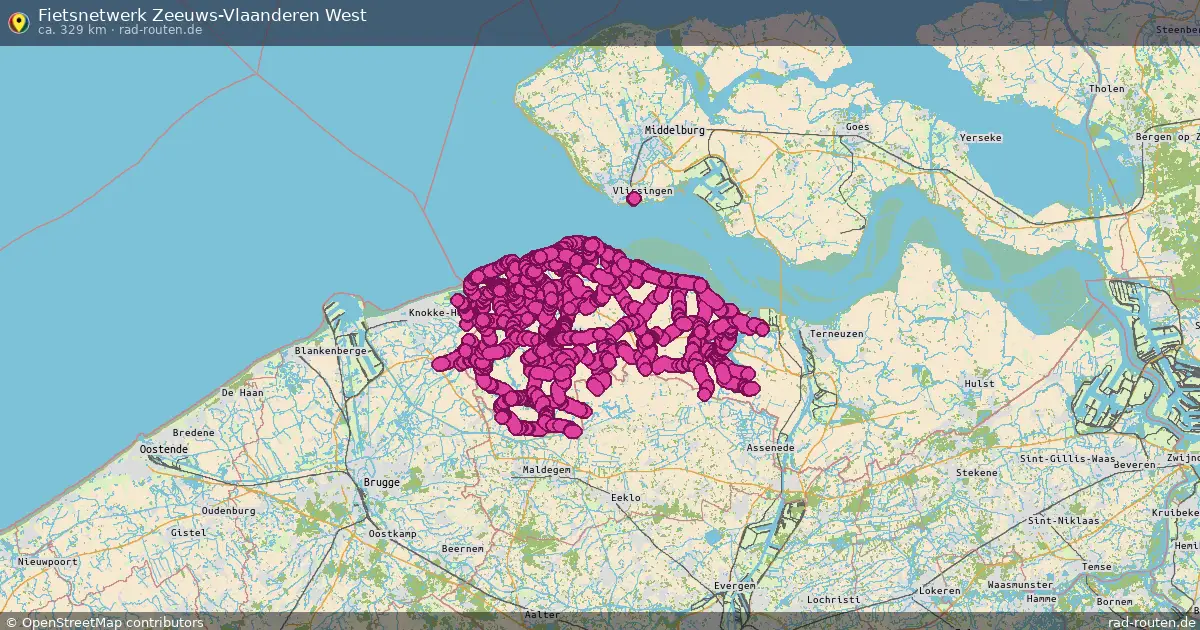The width and height of the screenshot is (1200, 630).
Task: Click the Gistel town label
Action: coord(187,533)
